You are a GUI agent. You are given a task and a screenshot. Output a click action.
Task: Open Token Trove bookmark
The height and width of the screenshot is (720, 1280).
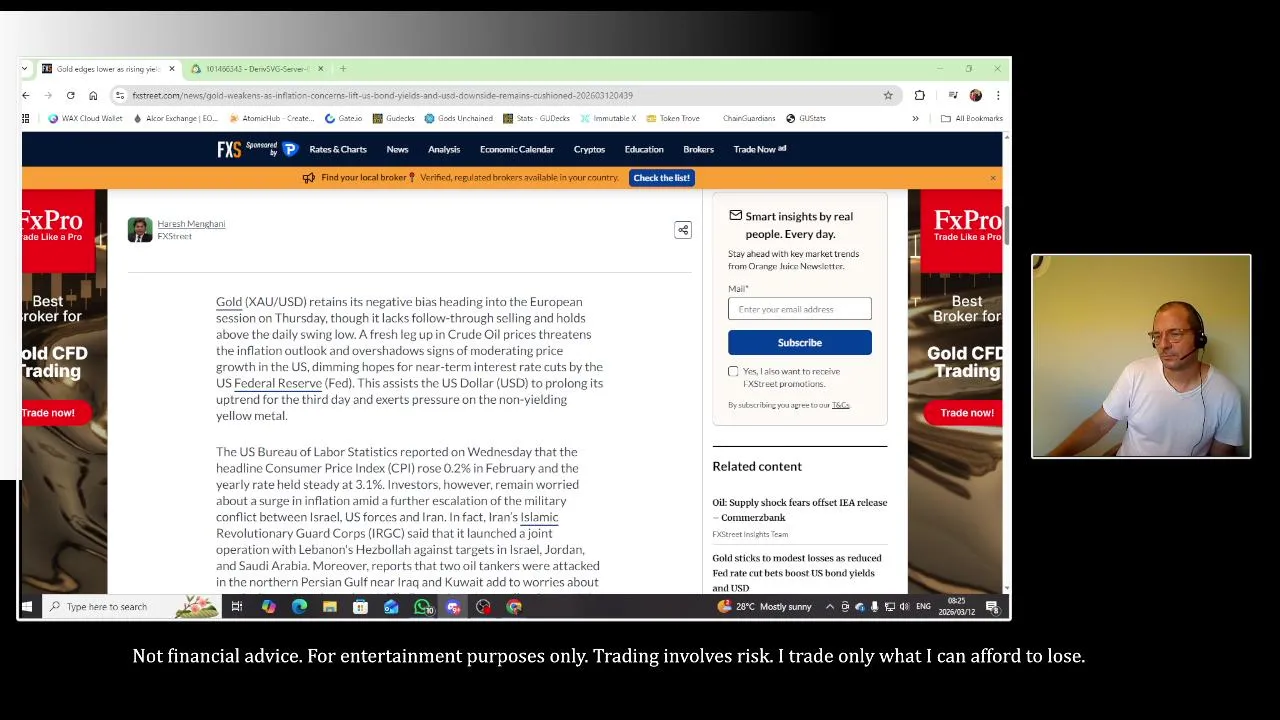tap(673, 118)
